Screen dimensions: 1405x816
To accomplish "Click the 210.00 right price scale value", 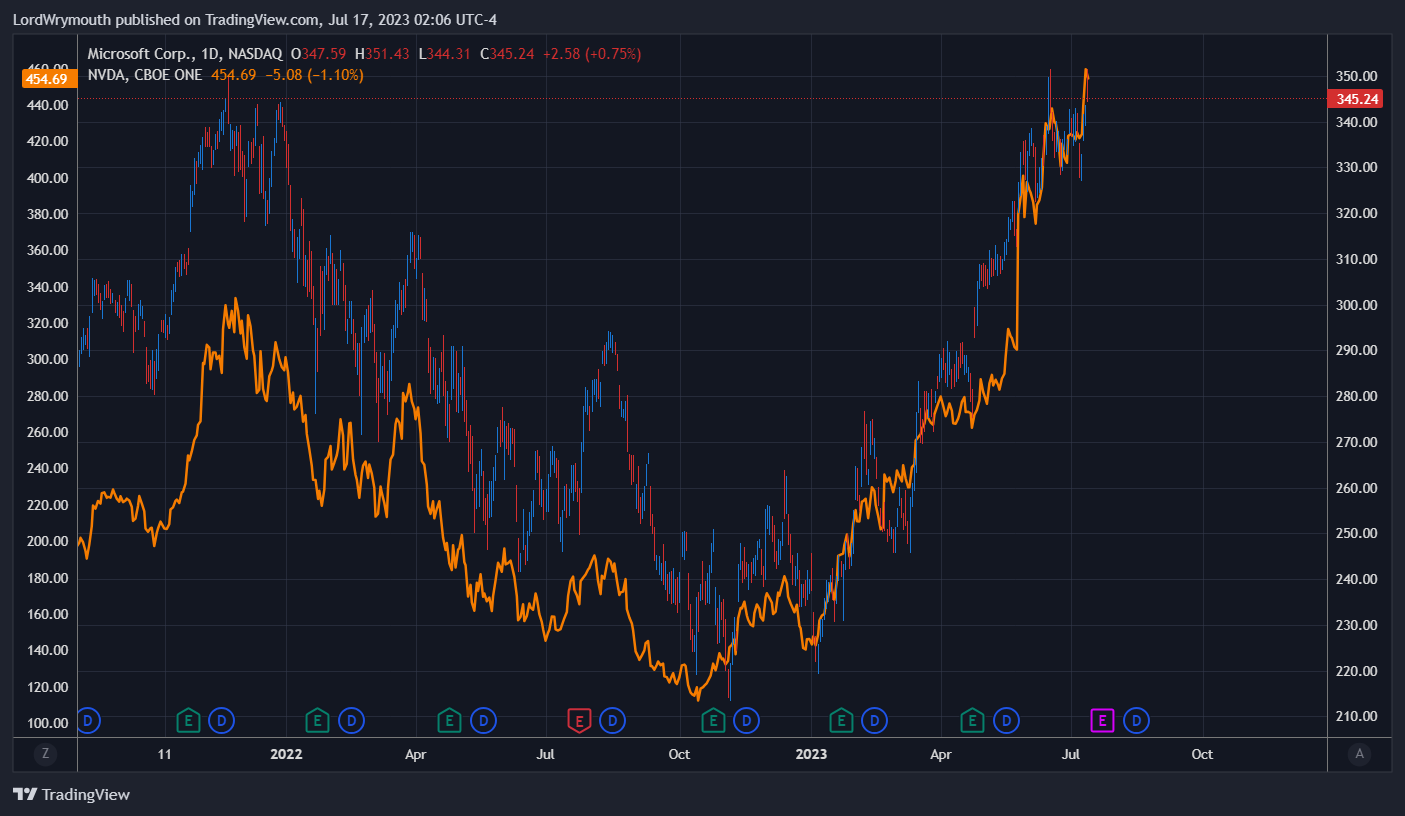I will pyautogui.click(x=1358, y=716).
